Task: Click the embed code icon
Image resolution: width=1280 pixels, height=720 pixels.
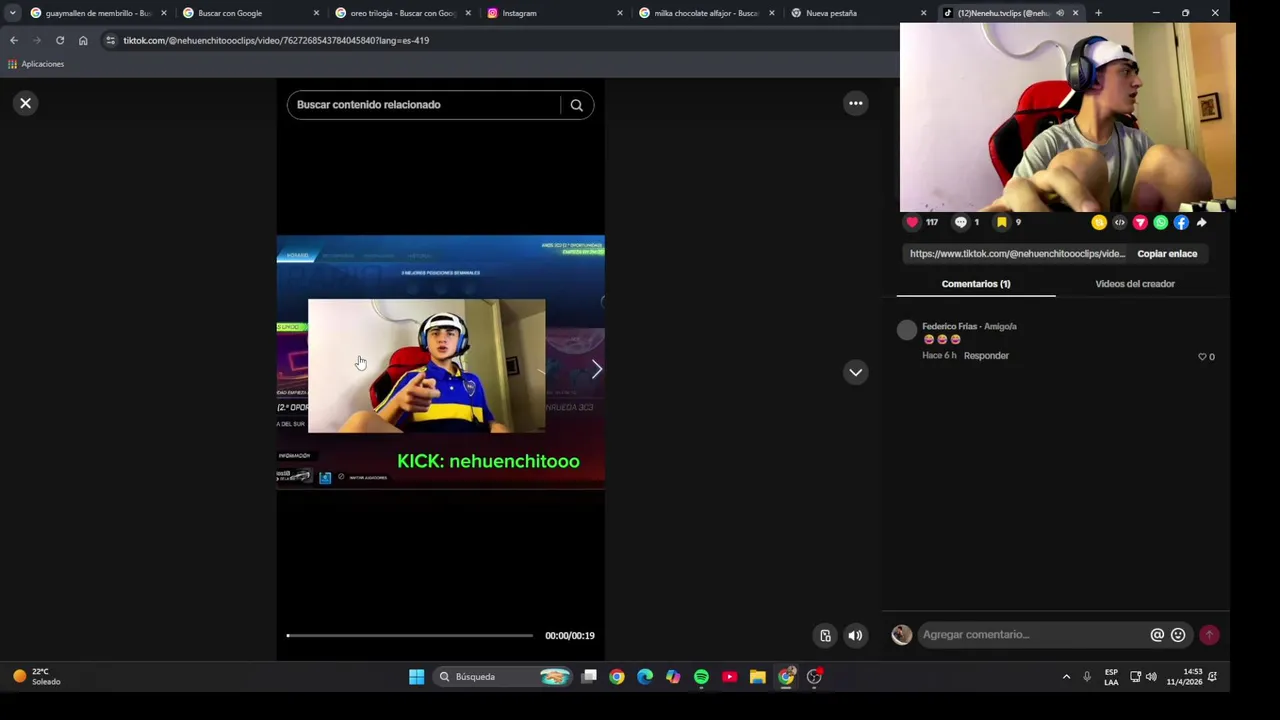Action: 1119,223
